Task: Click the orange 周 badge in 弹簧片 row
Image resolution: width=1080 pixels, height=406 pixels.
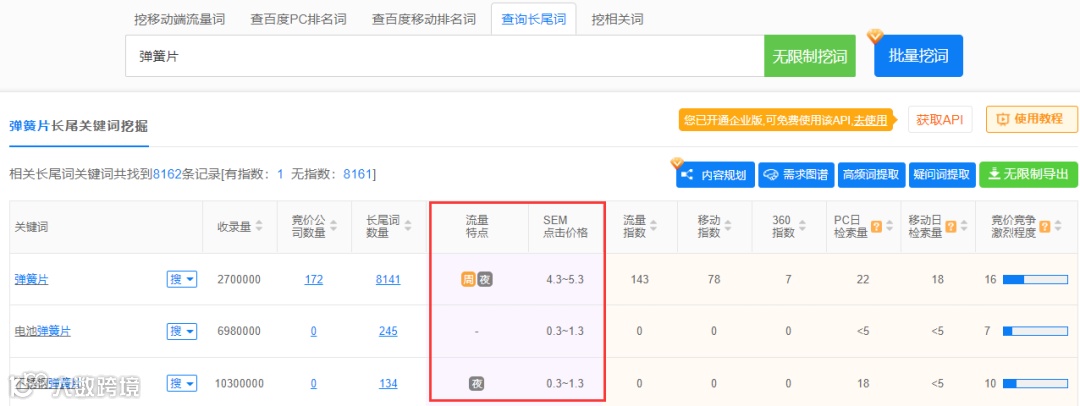Action: [x=468, y=280]
